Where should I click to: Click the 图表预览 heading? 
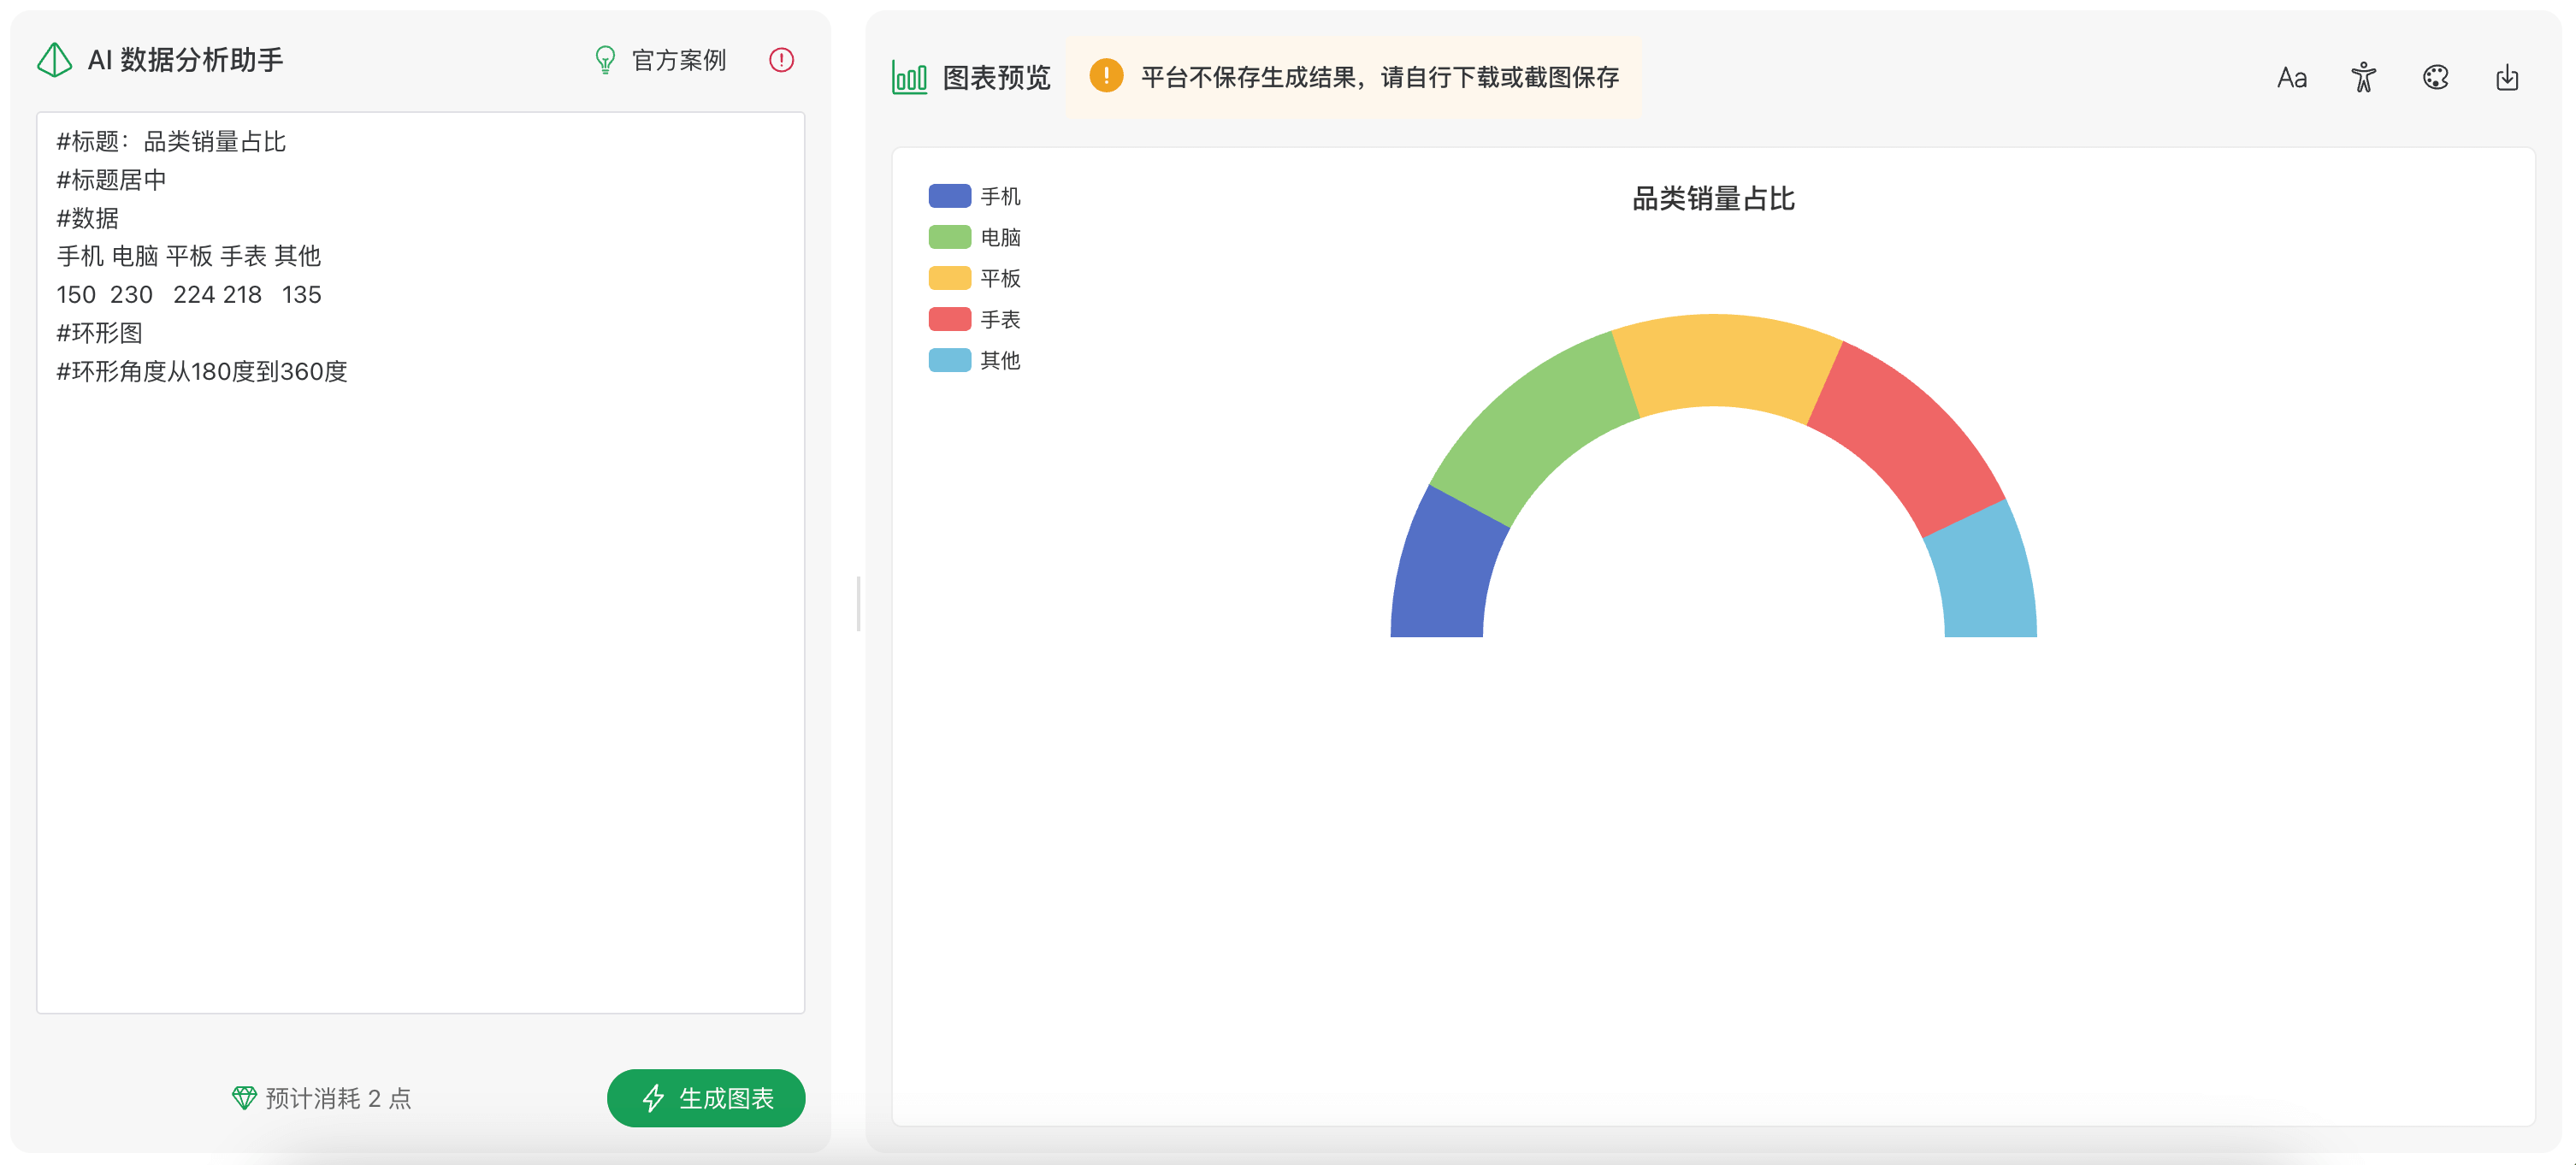click(x=996, y=77)
